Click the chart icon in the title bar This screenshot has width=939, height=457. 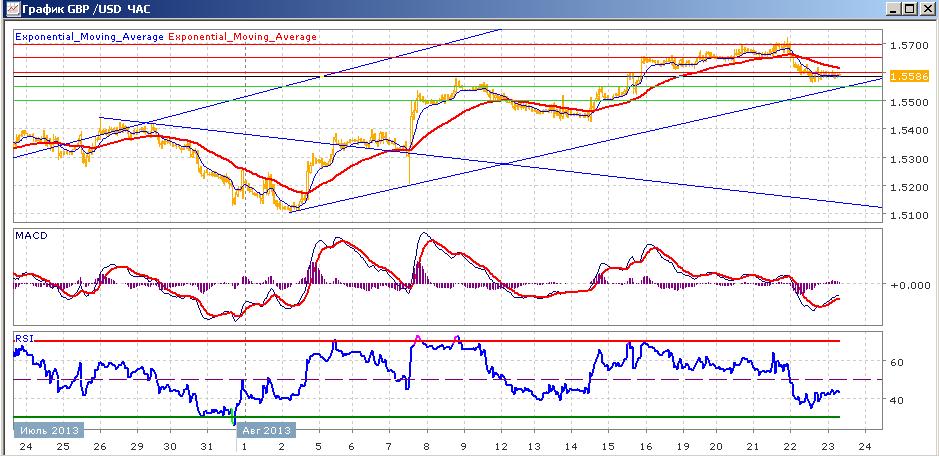coord(11,9)
